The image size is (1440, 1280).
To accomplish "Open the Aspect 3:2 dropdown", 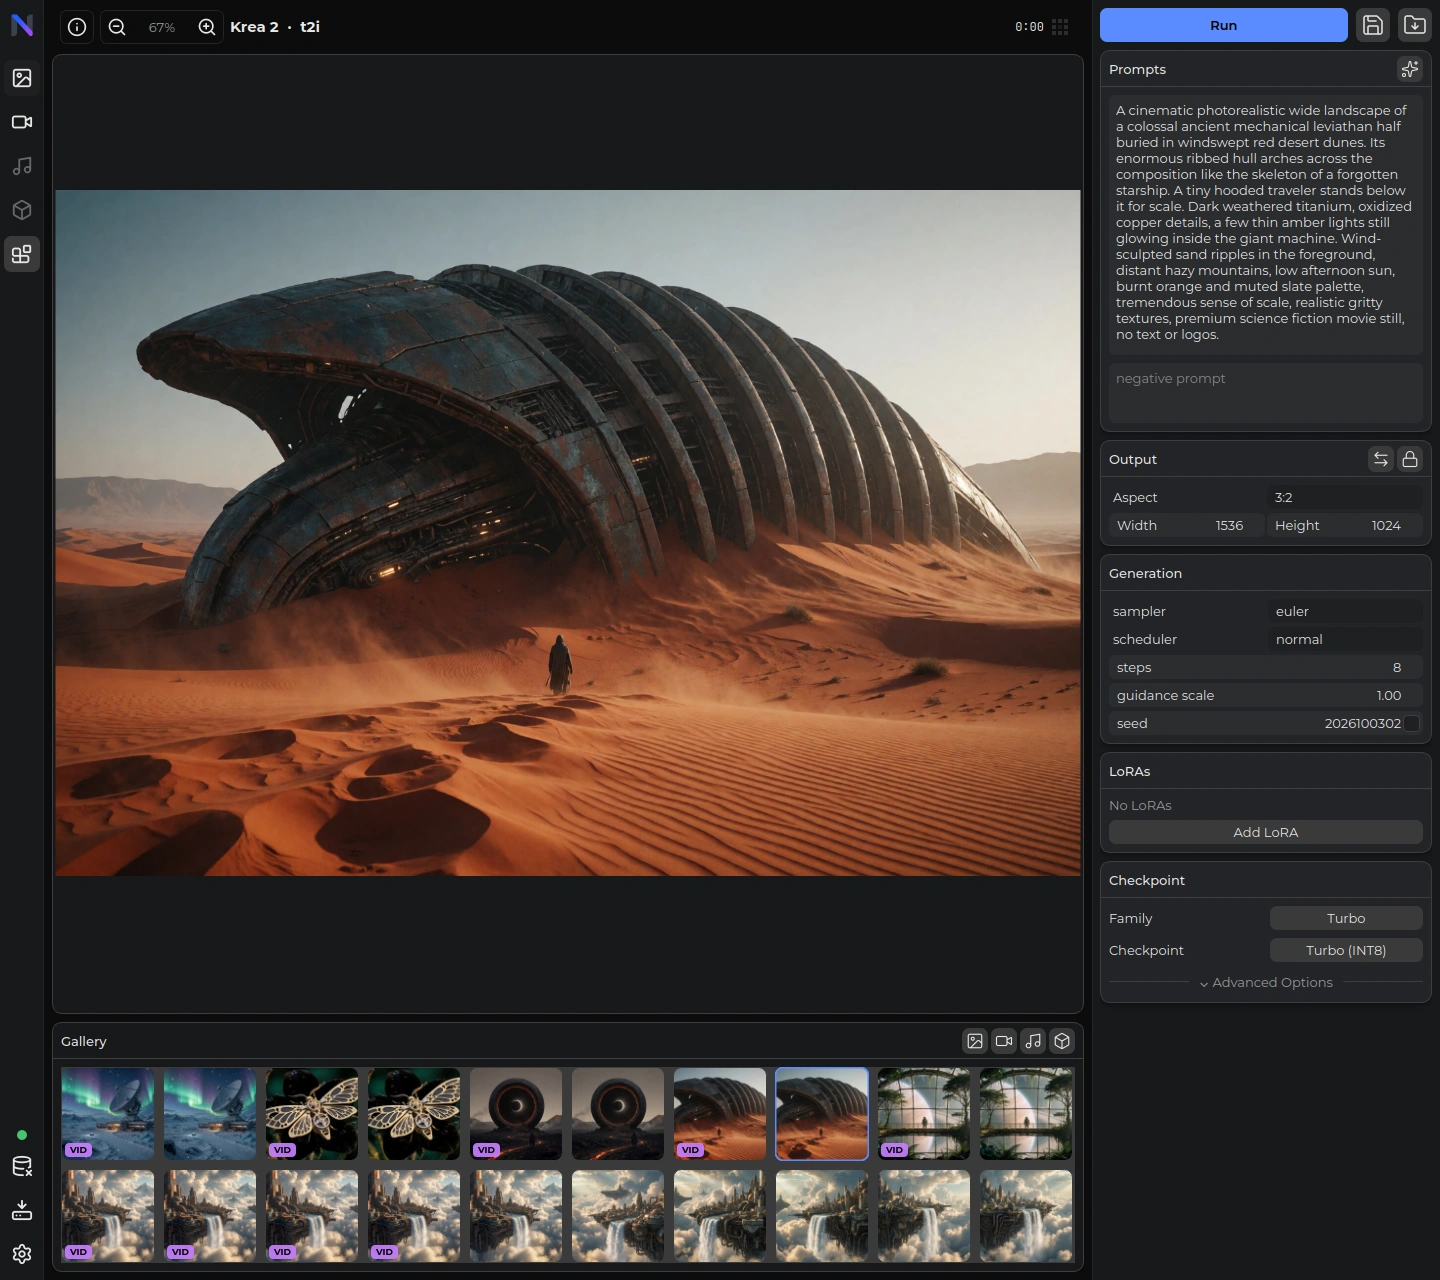I will tap(1345, 497).
